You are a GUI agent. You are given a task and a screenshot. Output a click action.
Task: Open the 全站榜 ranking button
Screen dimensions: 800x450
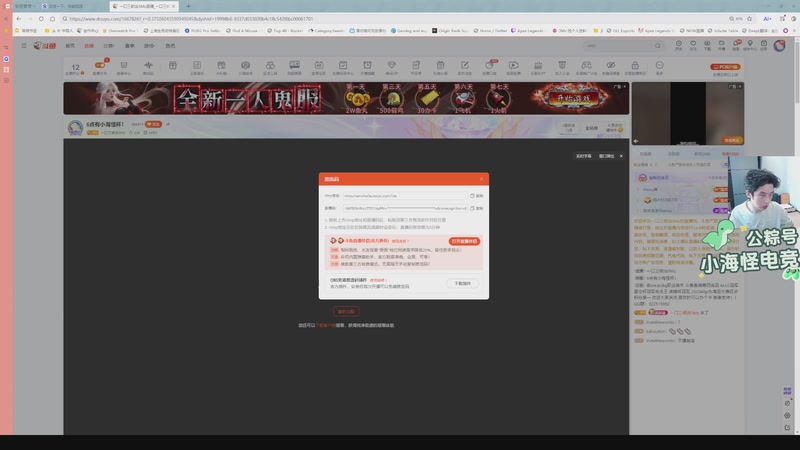pyautogui.click(x=591, y=128)
